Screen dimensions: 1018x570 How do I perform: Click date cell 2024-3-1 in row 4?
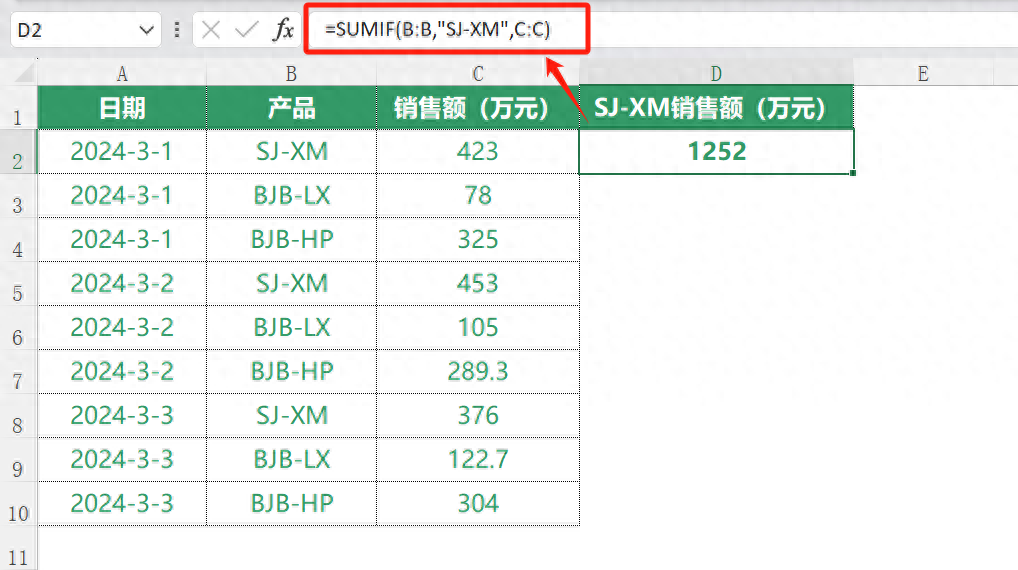coord(122,240)
